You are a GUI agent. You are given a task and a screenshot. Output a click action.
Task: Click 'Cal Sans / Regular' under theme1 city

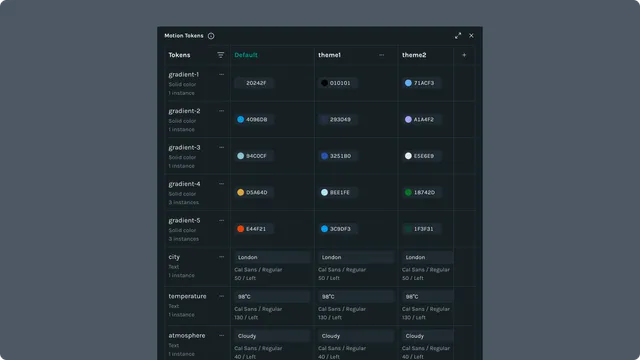click(342, 269)
